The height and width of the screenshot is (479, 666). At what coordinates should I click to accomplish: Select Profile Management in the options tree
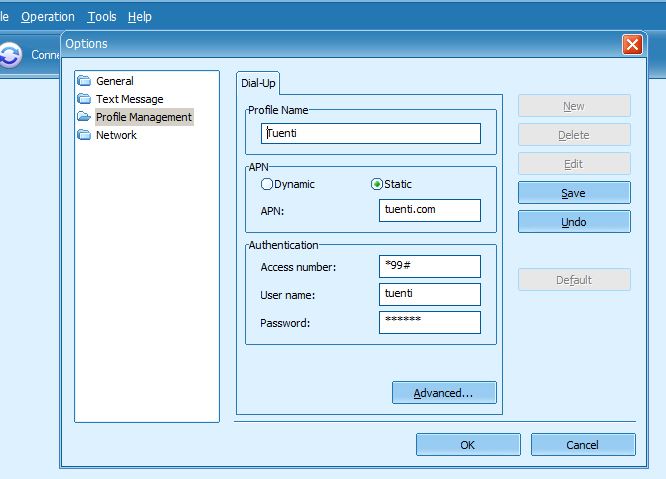(144, 117)
